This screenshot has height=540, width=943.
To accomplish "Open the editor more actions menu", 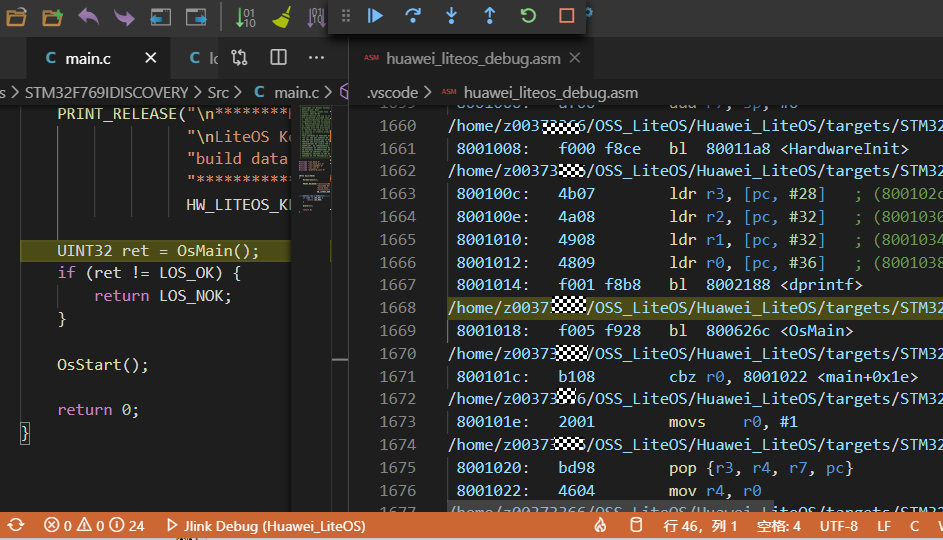I will [x=316, y=58].
